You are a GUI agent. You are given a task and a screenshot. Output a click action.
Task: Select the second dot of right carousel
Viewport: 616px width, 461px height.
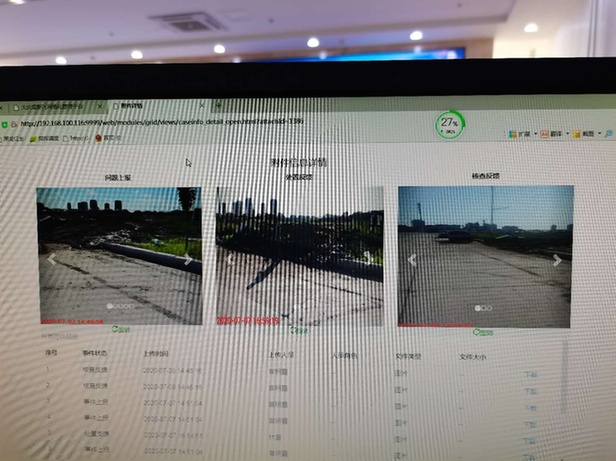(x=484, y=308)
